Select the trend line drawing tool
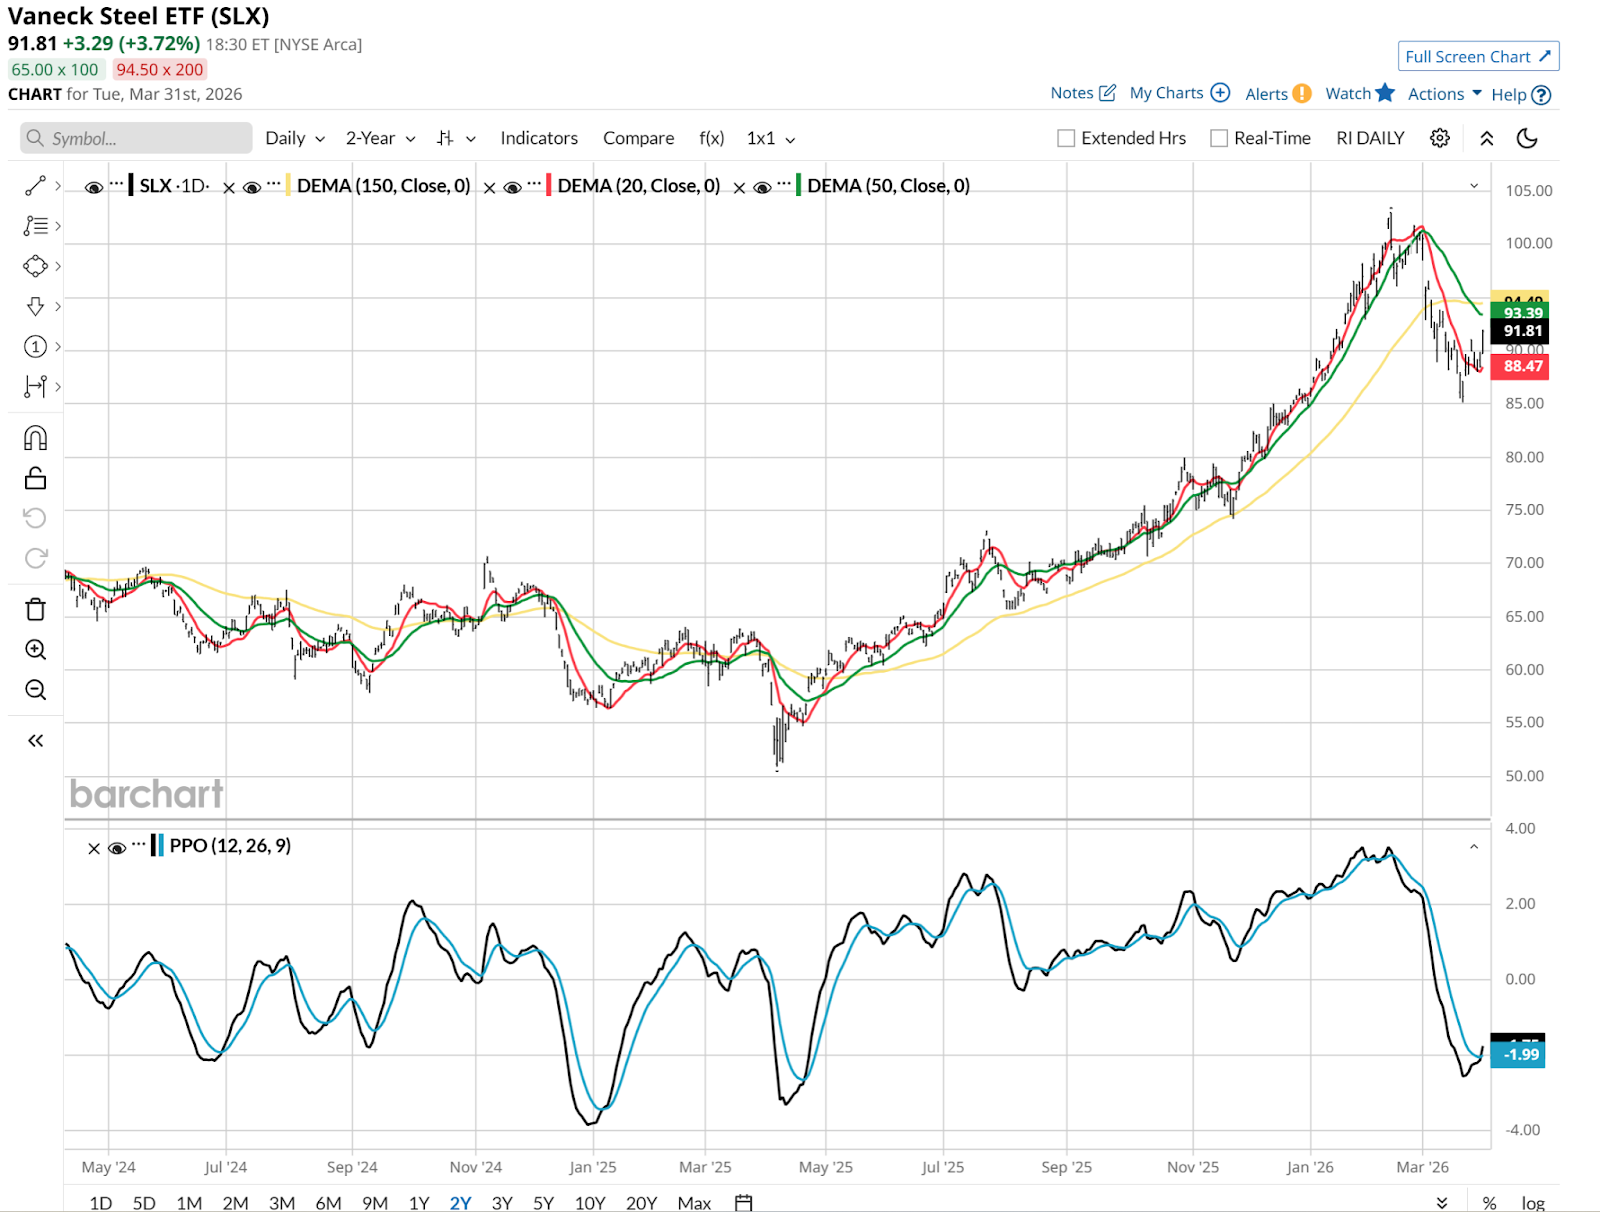 pyautogui.click(x=35, y=186)
